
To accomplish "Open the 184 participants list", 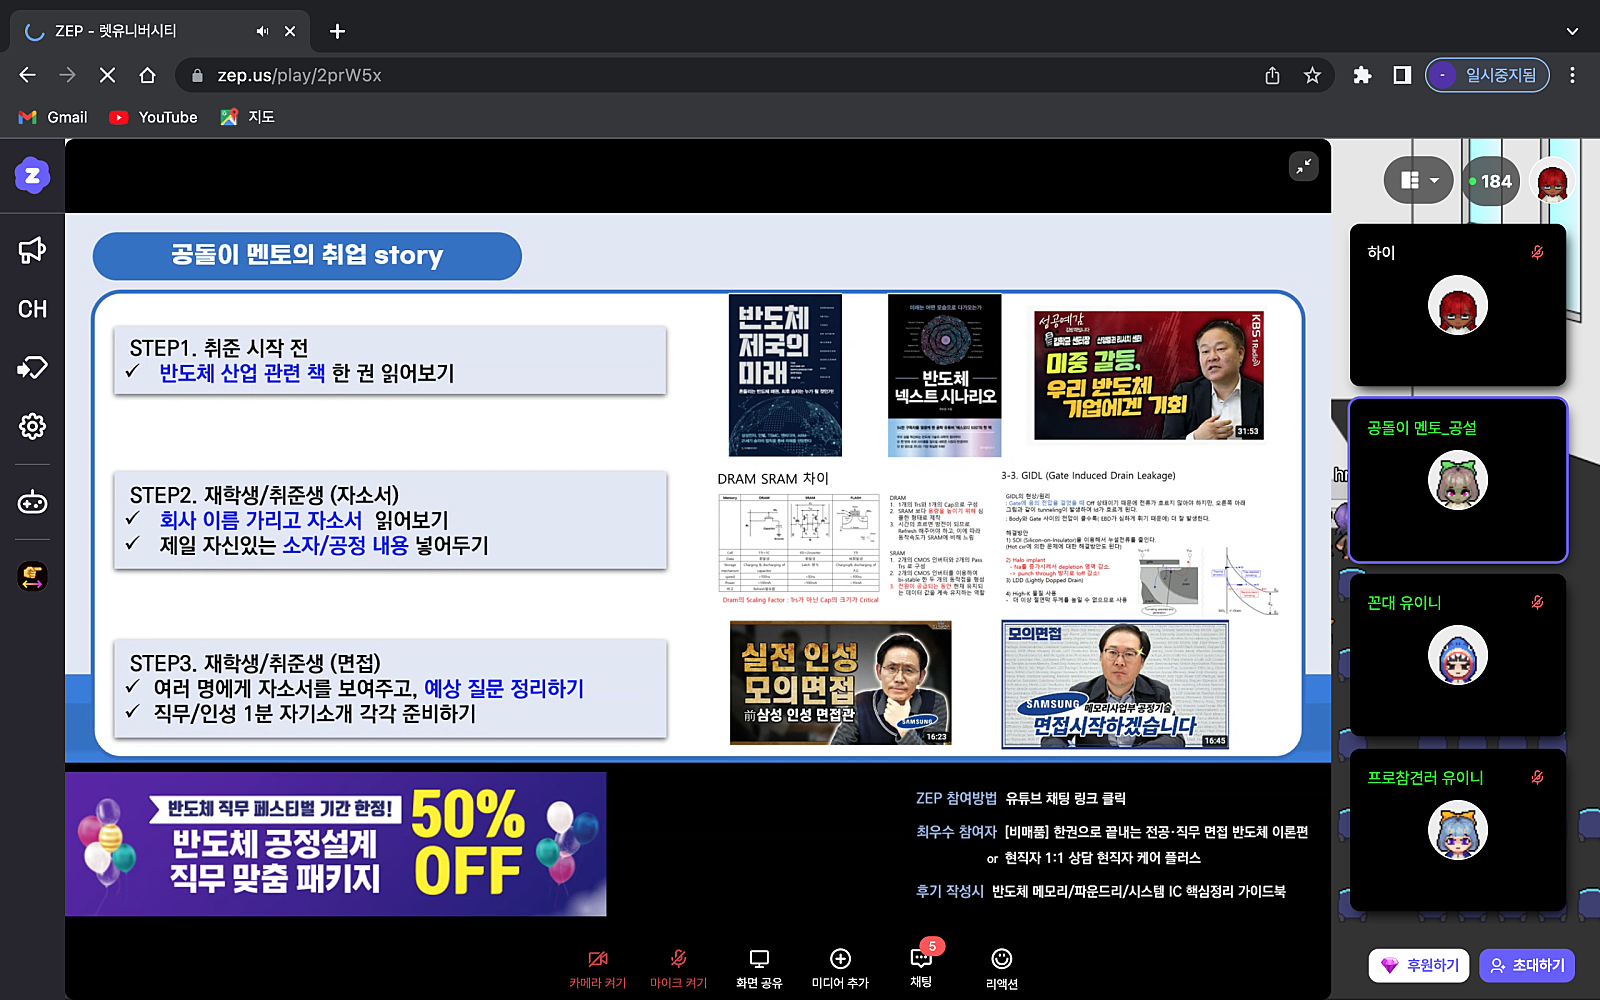I will [1490, 181].
